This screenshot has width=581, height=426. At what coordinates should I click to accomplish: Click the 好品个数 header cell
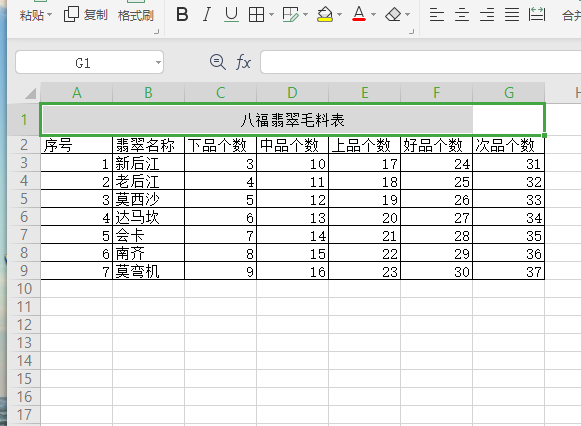click(x=436, y=145)
